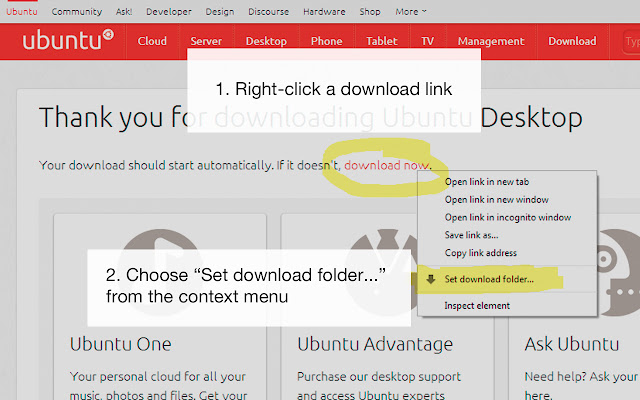Click the Ask Ubuntu robot icon
The image size is (640, 400).
click(618, 272)
